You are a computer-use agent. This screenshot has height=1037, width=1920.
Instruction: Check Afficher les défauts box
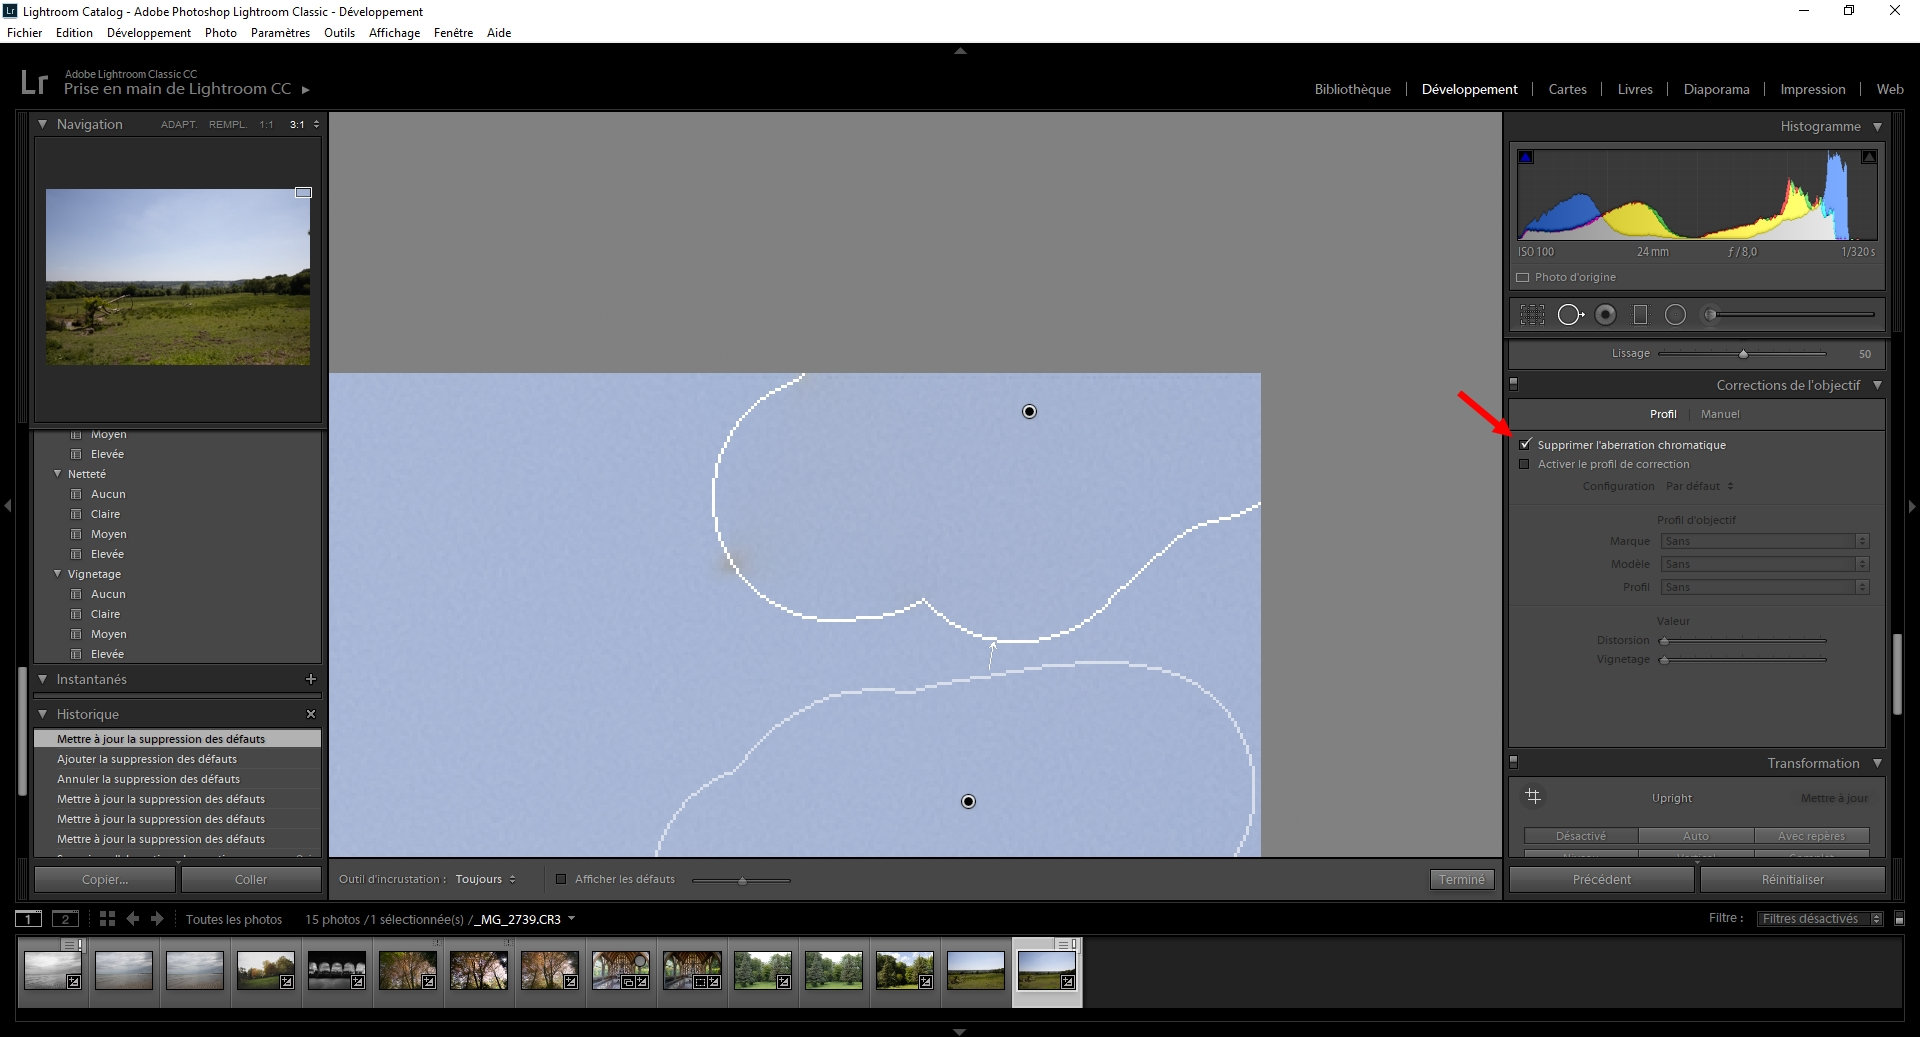[x=561, y=880]
